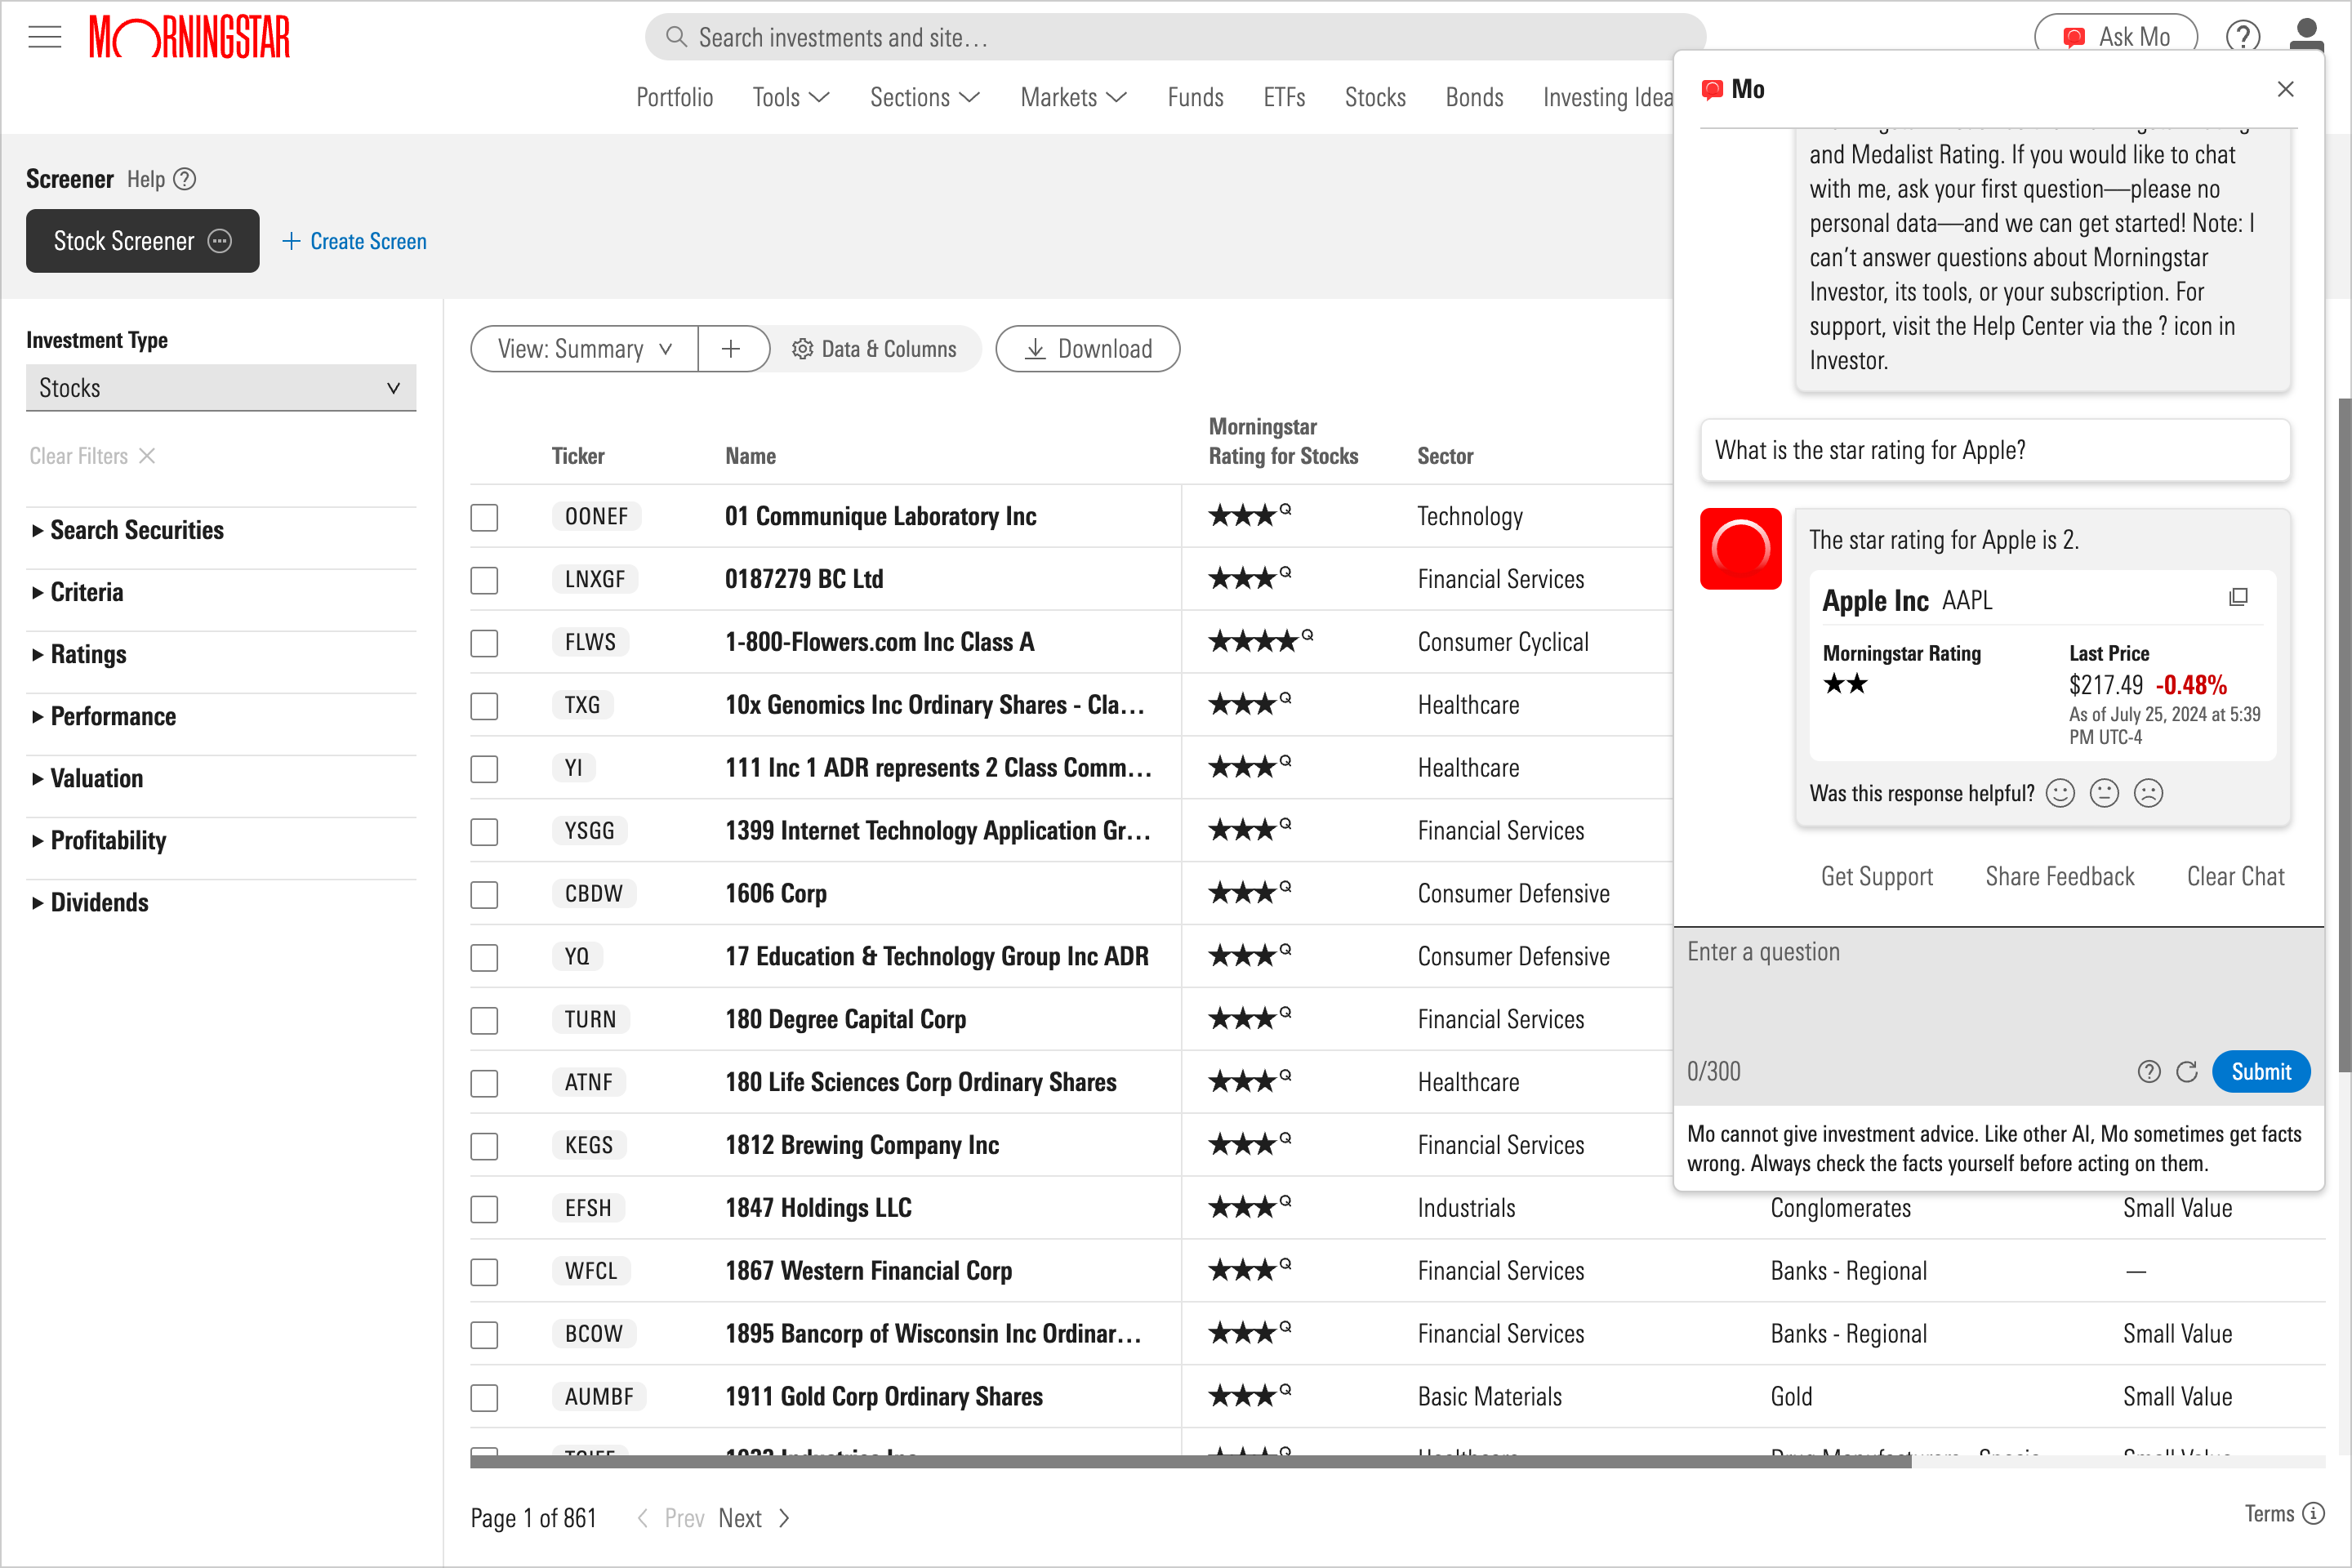This screenshot has width=2352, height=1568.
Task: Click the Create Screen link
Action: [x=355, y=241]
